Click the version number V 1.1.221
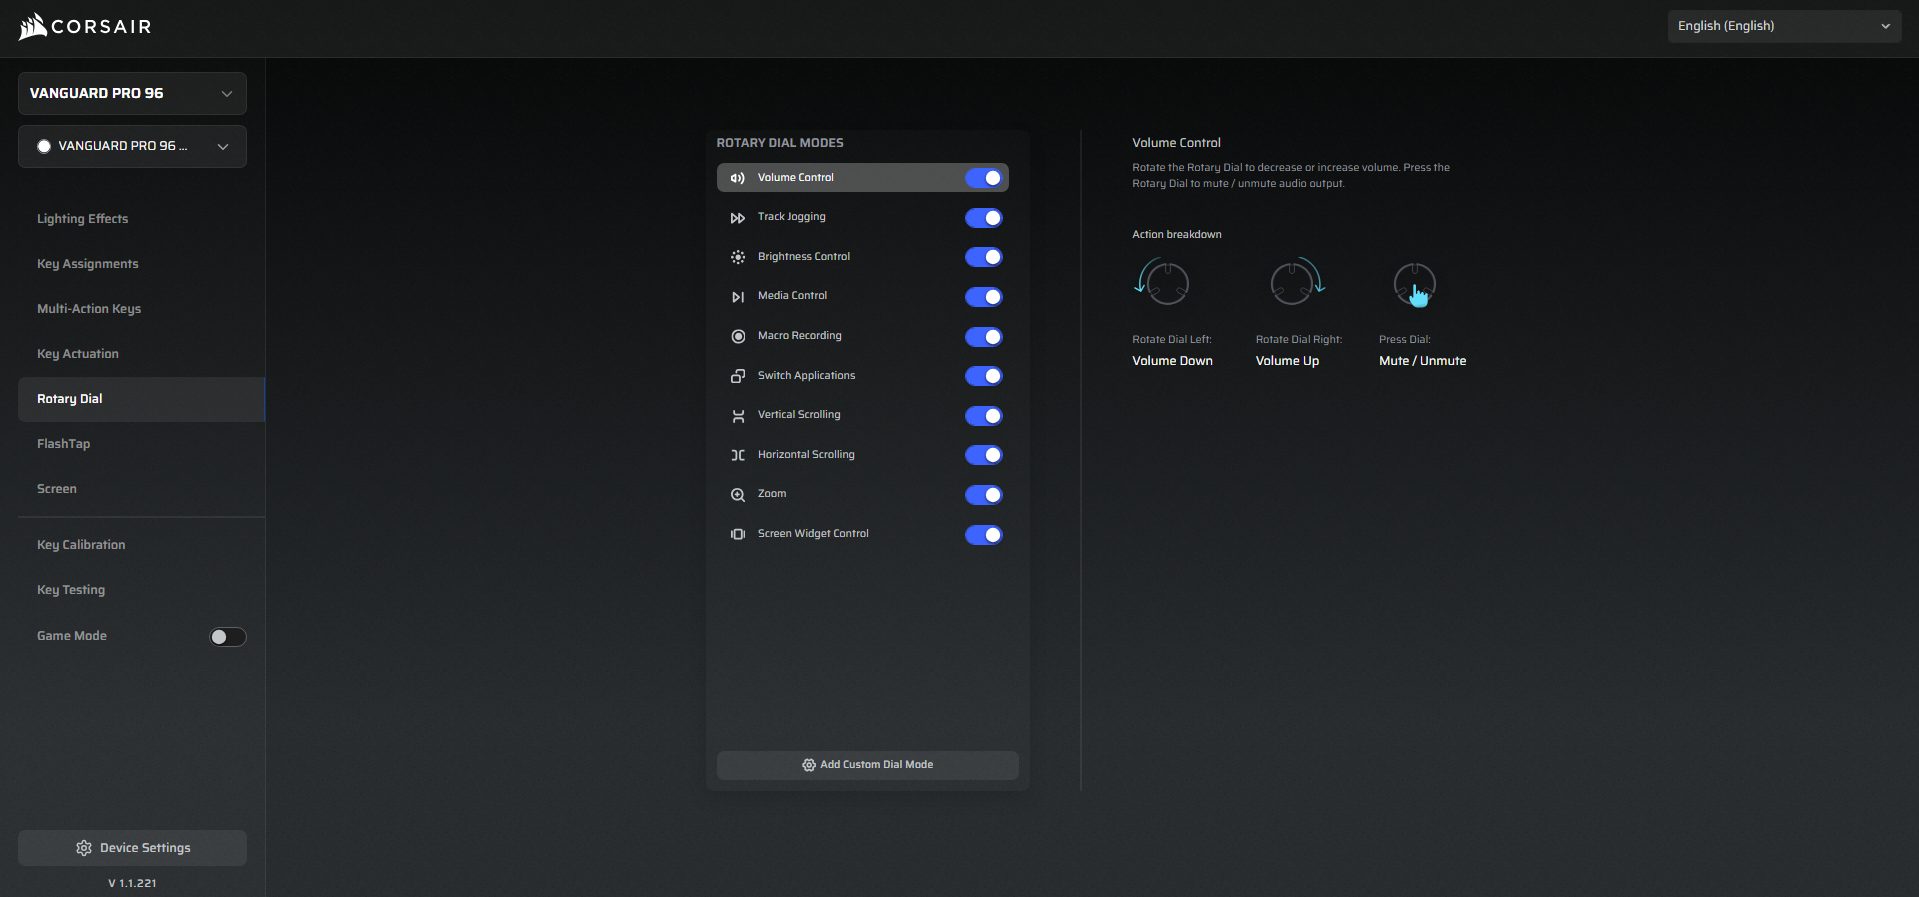1919x897 pixels. point(132,884)
